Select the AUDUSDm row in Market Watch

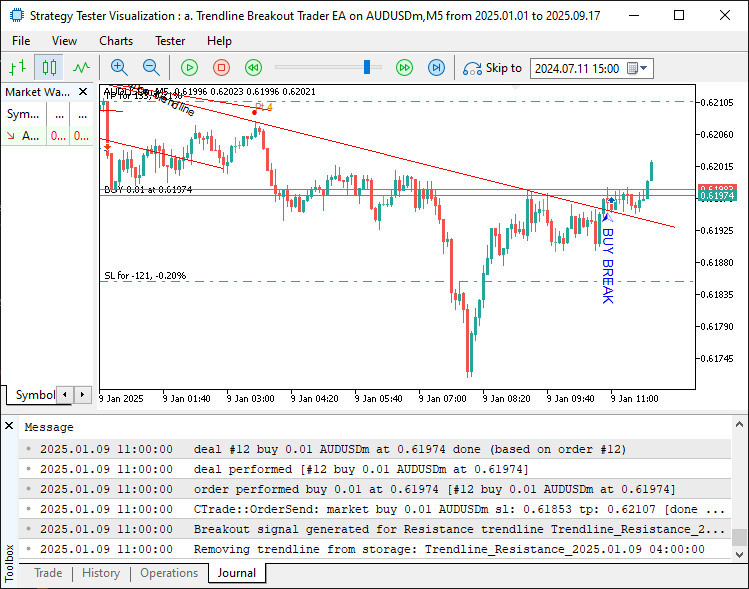click(x=47, y=136)
